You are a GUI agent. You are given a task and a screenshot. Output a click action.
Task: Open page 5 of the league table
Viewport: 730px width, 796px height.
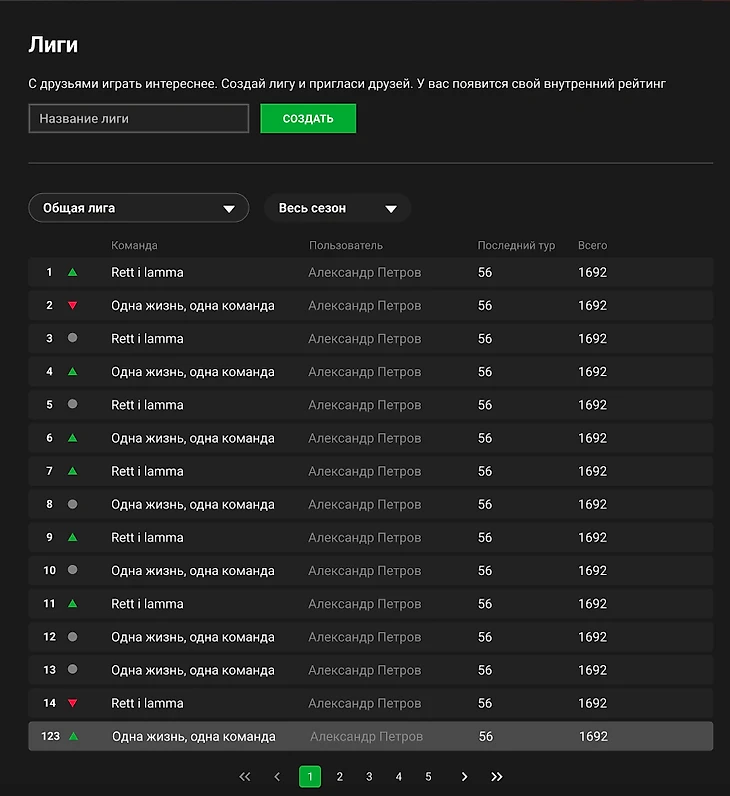pos(428,777)
